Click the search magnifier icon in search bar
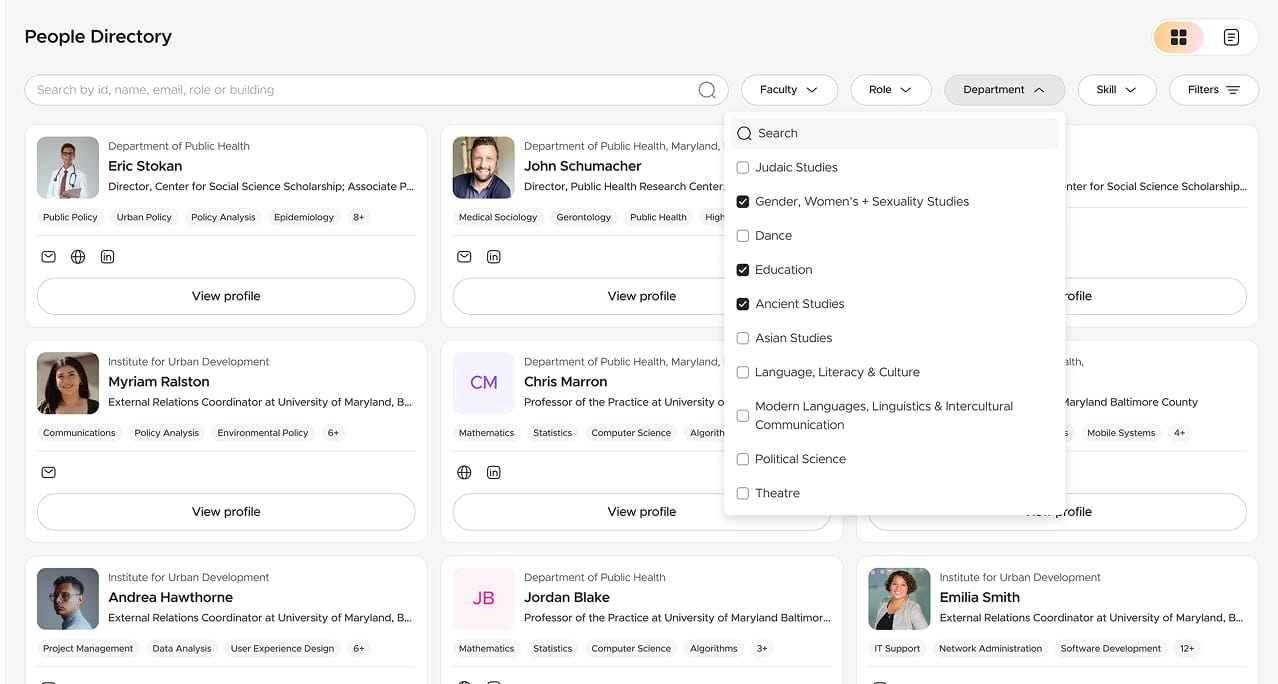The width and height of the screenshot is (1278, 684). 707,90
